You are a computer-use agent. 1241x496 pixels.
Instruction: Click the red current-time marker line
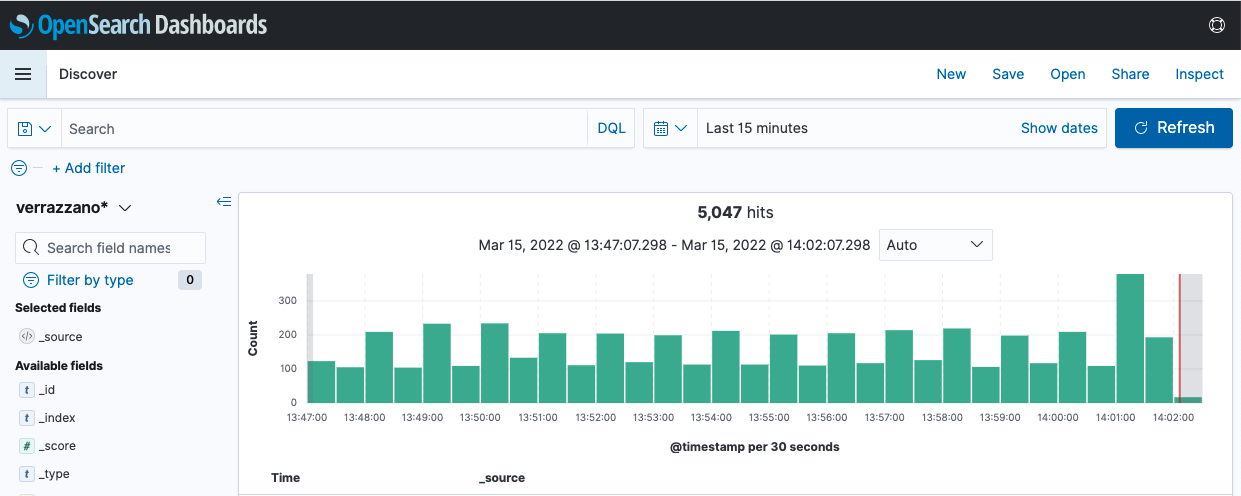coord(1179,338)
